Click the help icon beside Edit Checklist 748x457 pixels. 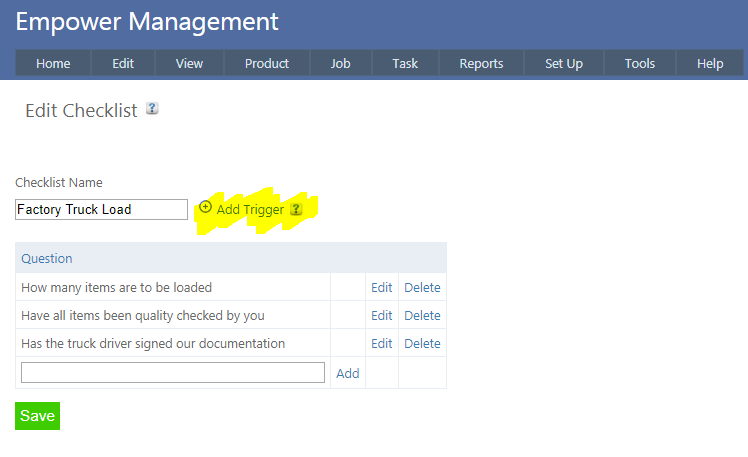(x=152, y=109)
